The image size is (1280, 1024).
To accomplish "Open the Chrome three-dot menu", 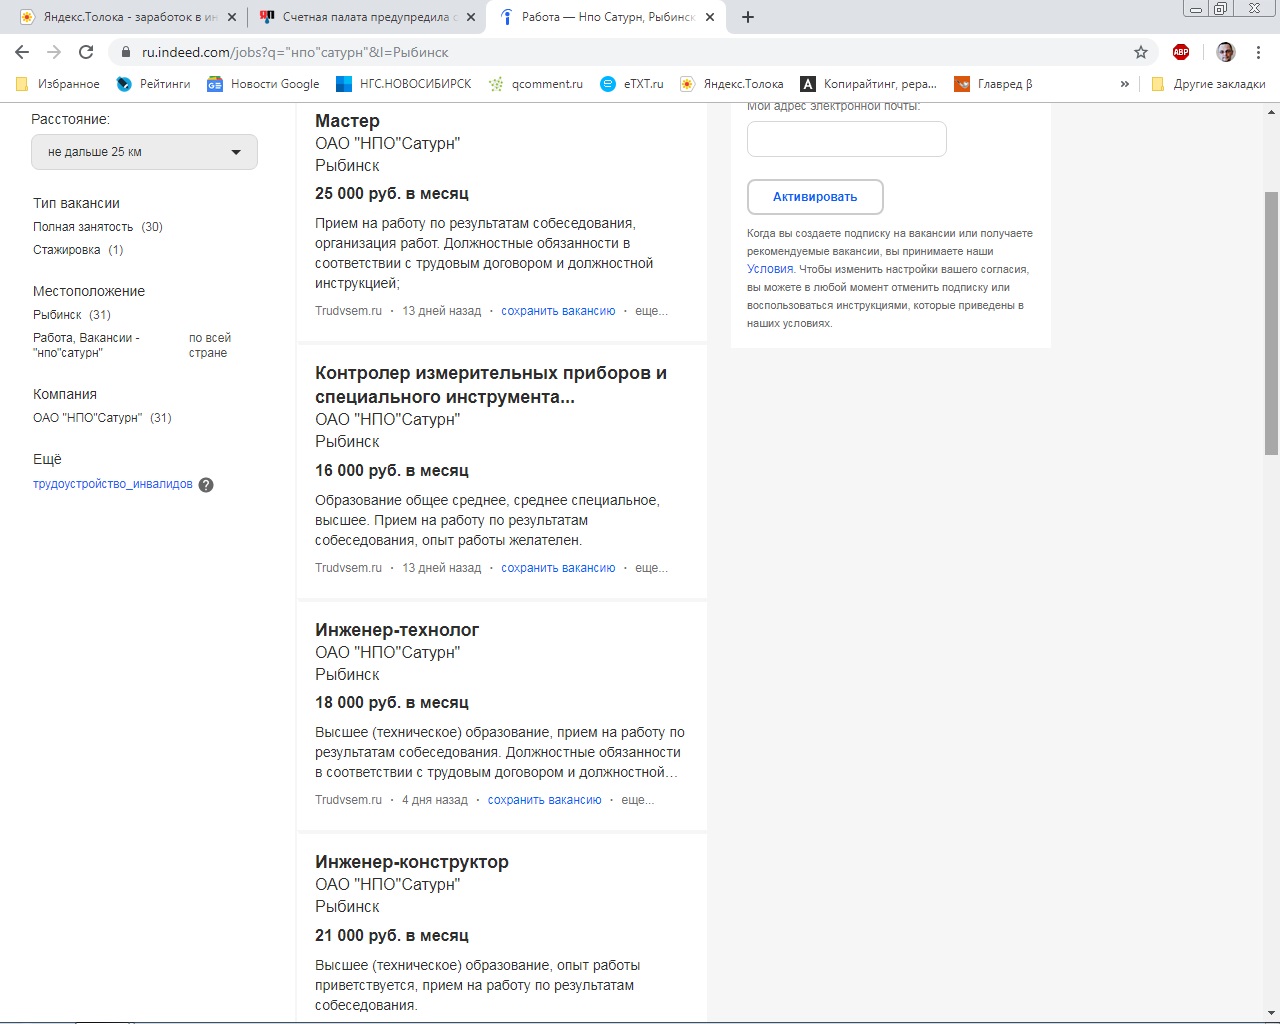I will [1258, 52].
